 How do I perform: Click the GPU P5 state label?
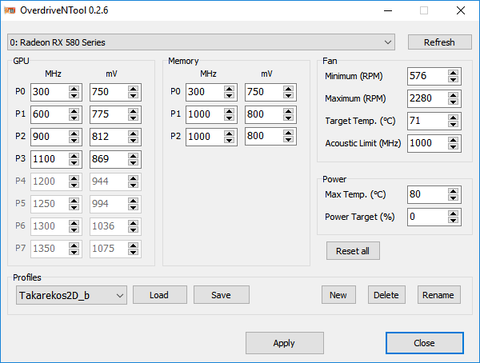20,203
